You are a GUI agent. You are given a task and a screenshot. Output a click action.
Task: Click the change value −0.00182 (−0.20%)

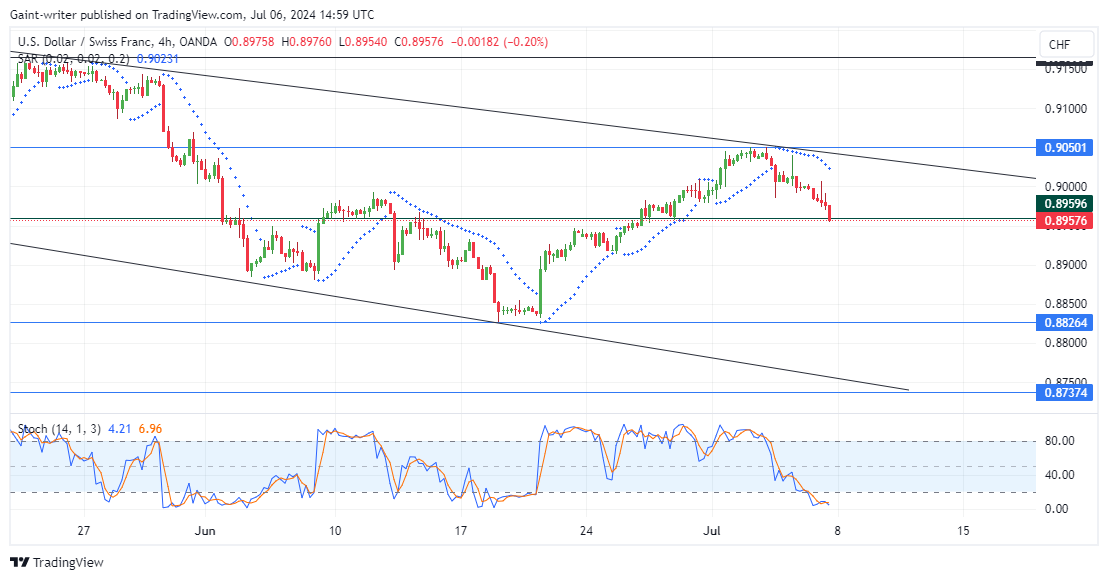498,42
